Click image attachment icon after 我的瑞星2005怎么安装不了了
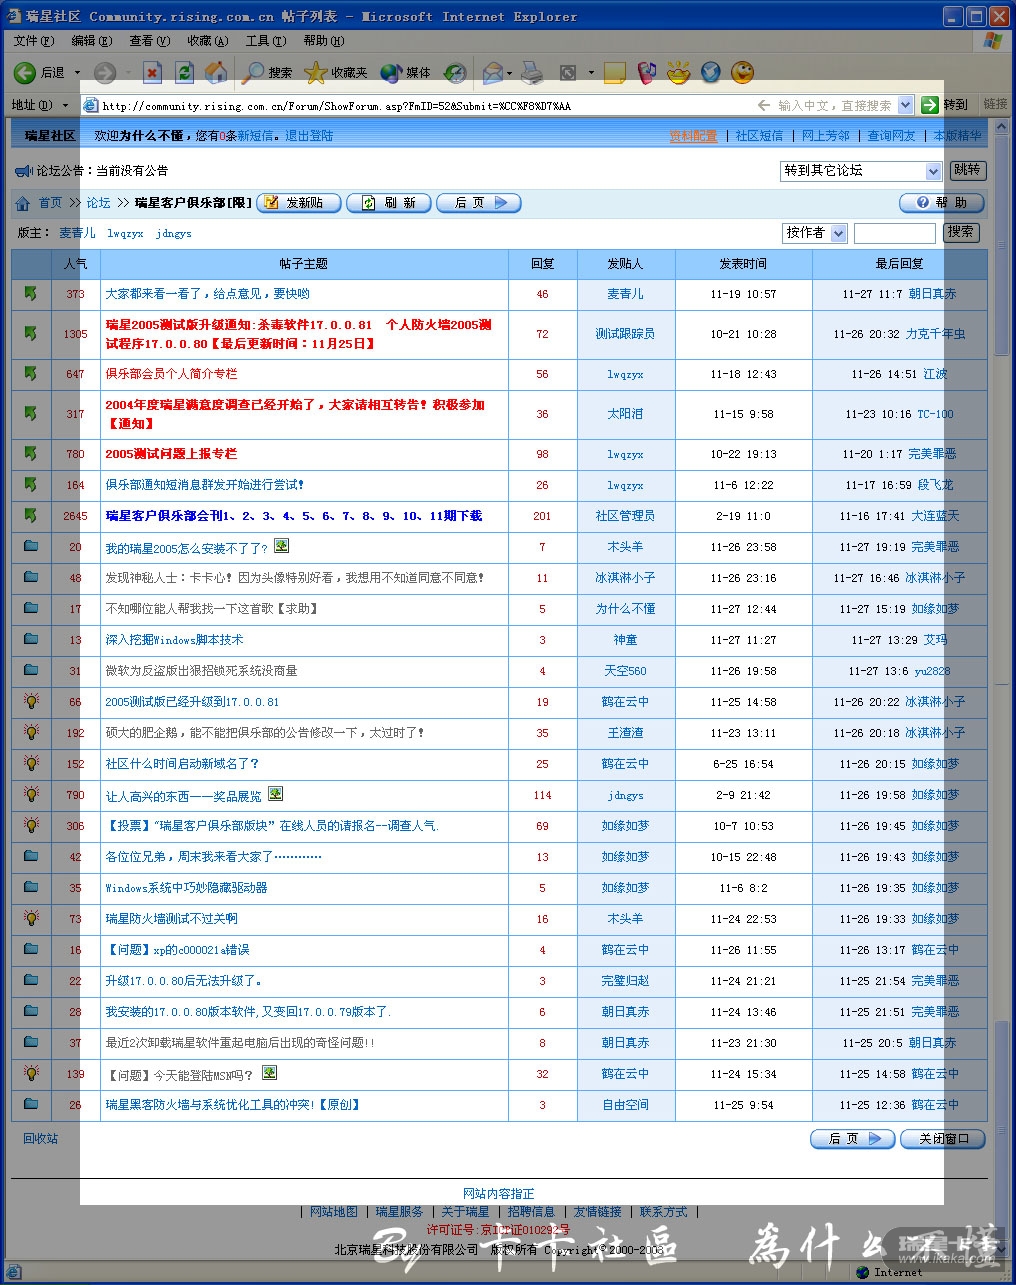The image size is (1016, 1285). (282, 545)
